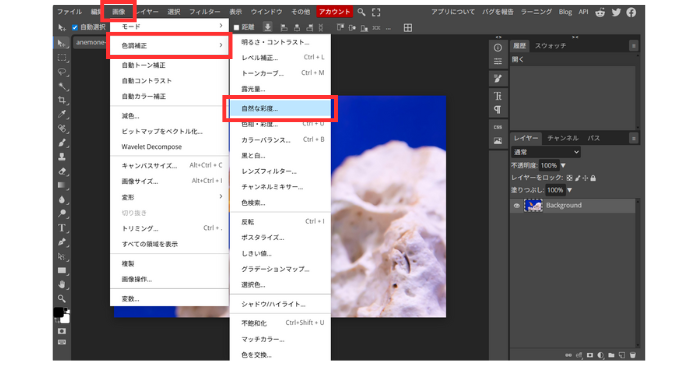Expand the モード submenu

point(169,26)
